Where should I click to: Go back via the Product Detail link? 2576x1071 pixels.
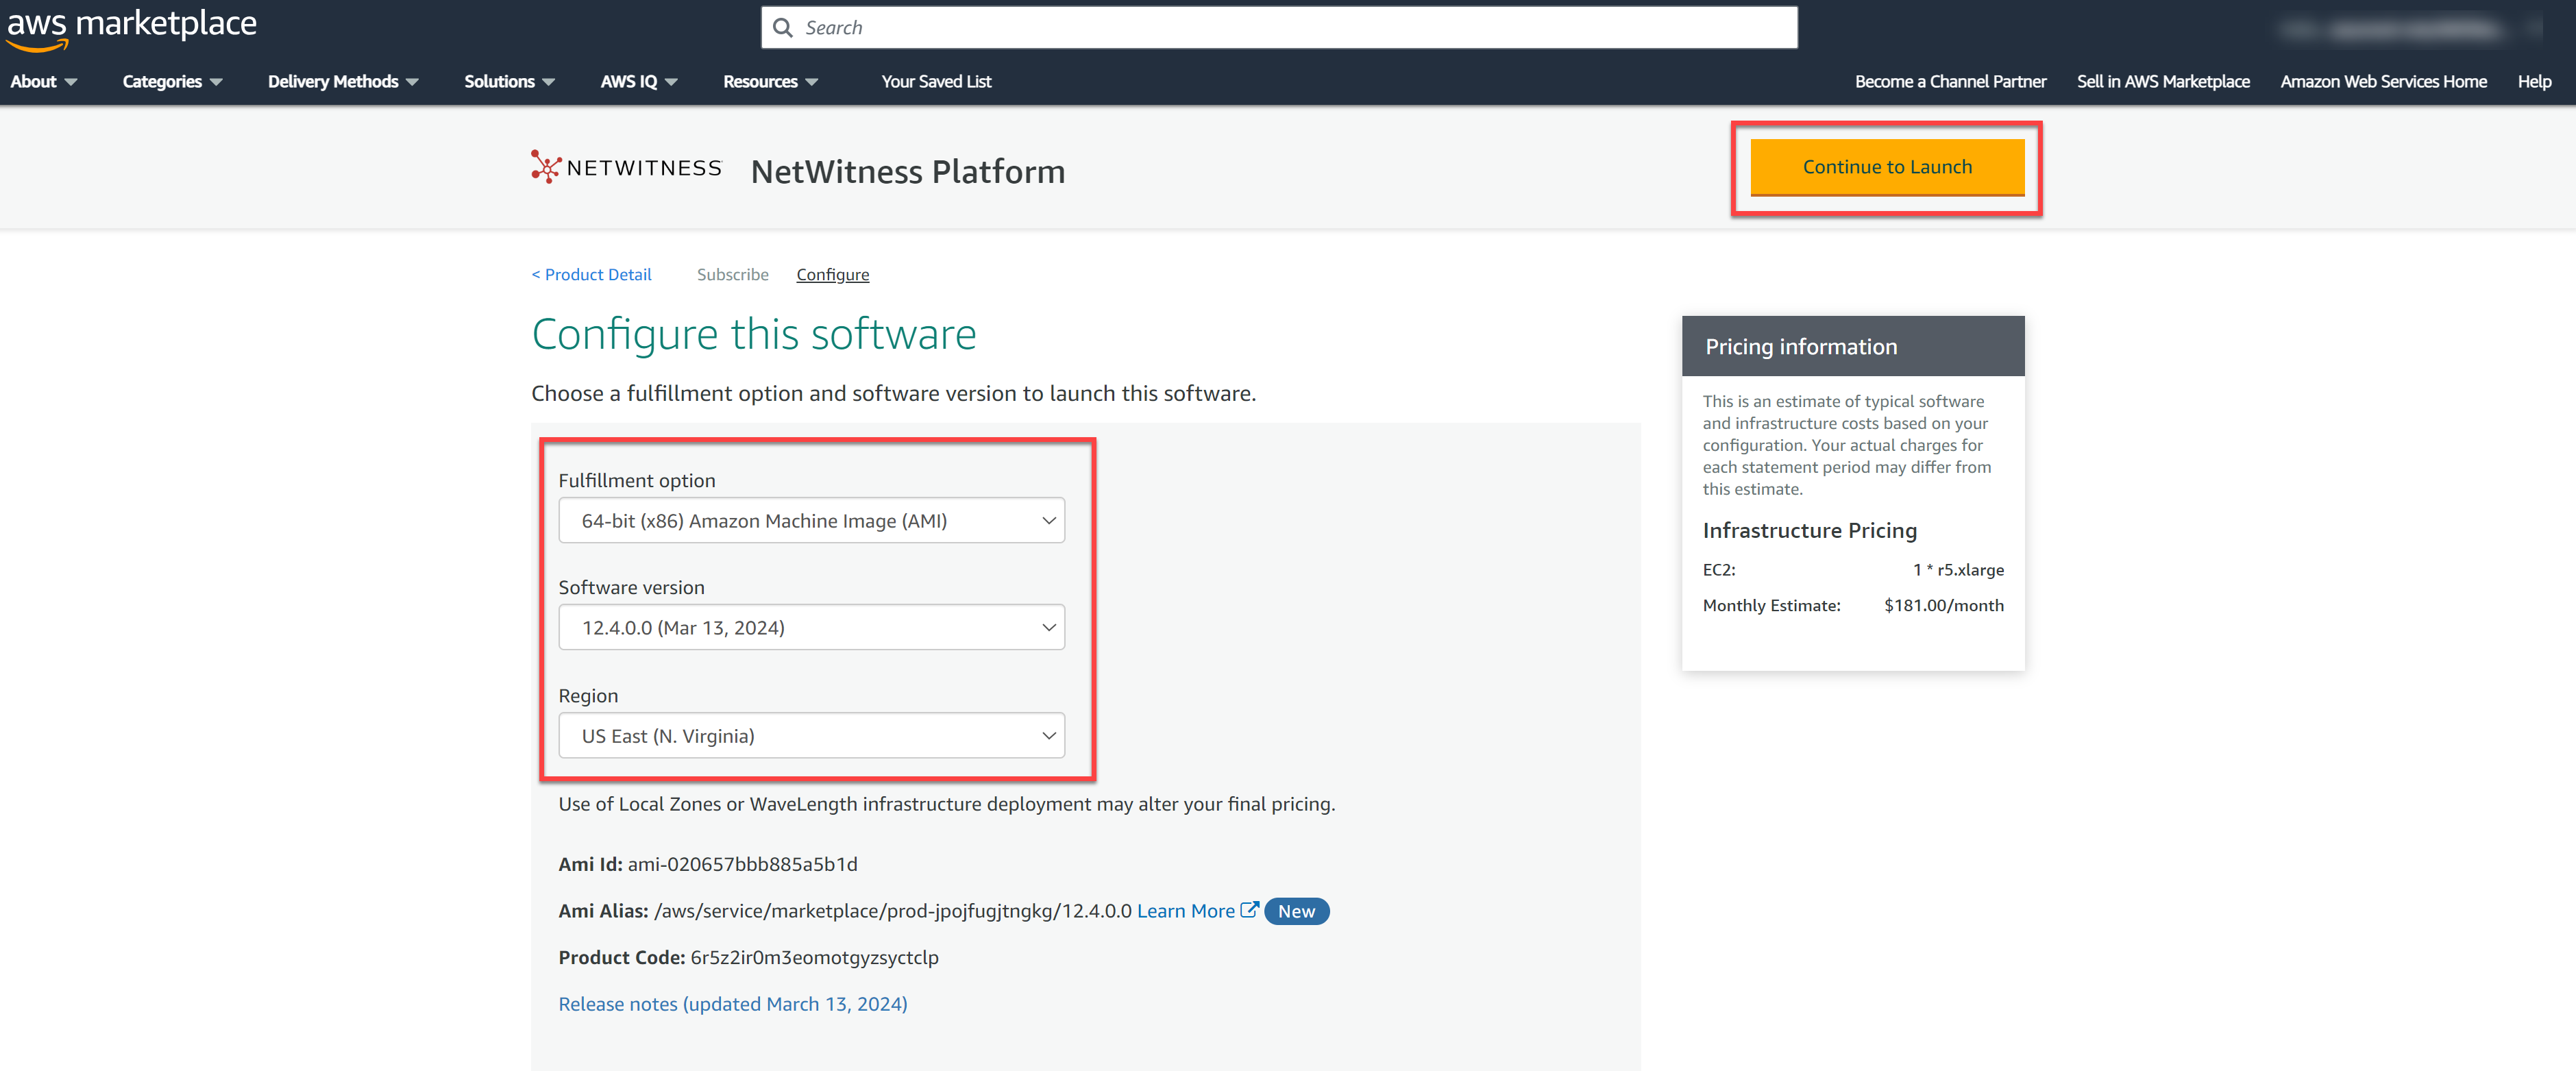(x=591, y=274)
